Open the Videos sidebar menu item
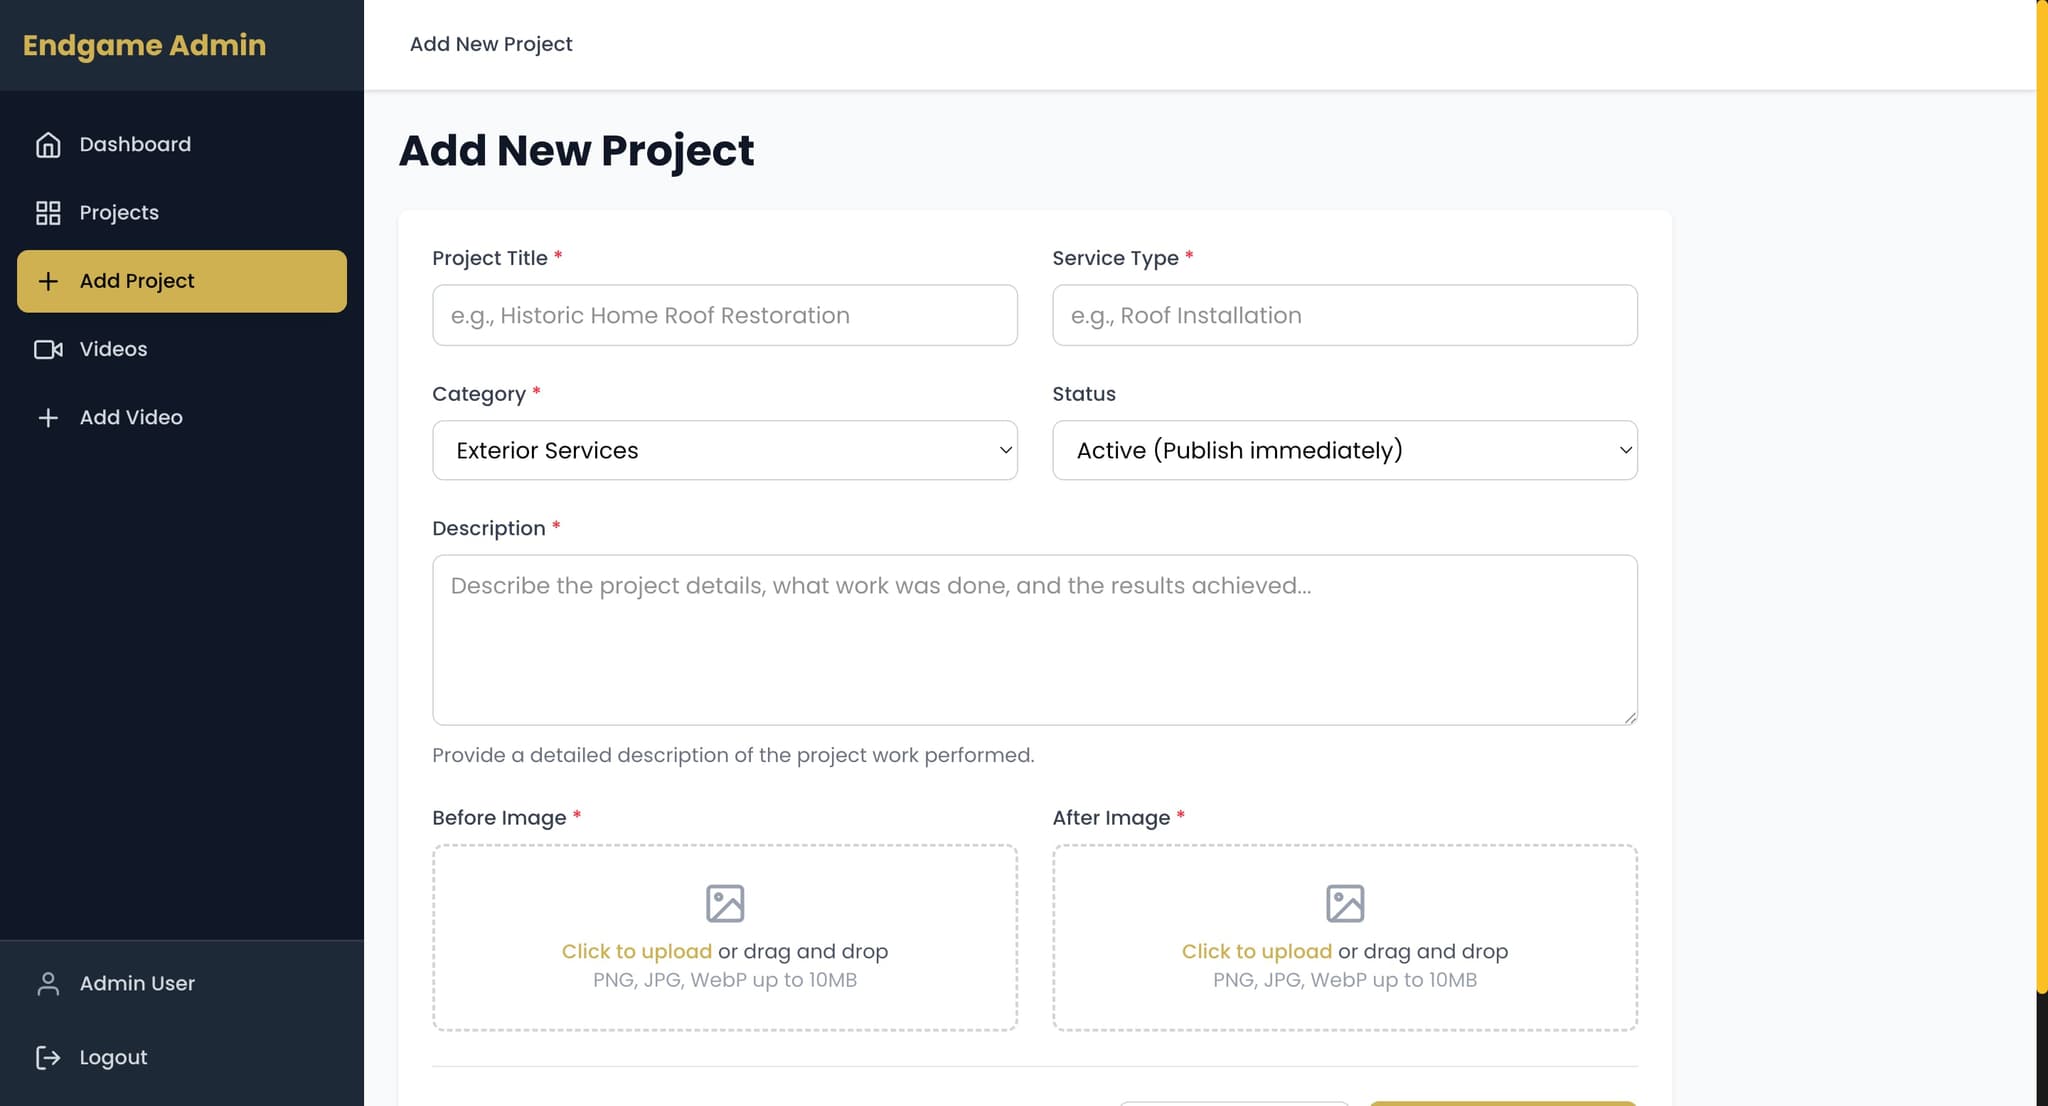The width and height of the screenshot is (2048, 1106). click(113, 349)
